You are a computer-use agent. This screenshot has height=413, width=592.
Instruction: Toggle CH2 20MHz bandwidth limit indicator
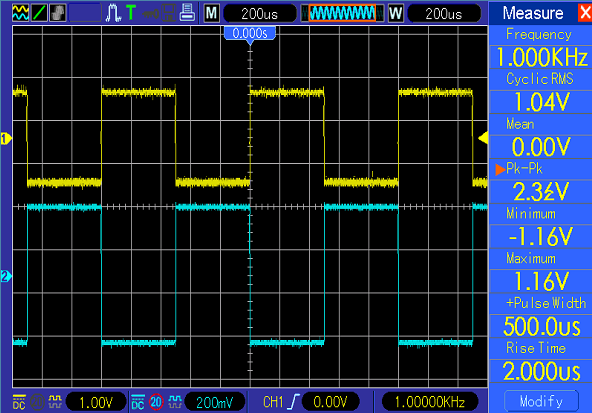click(156, 402)
